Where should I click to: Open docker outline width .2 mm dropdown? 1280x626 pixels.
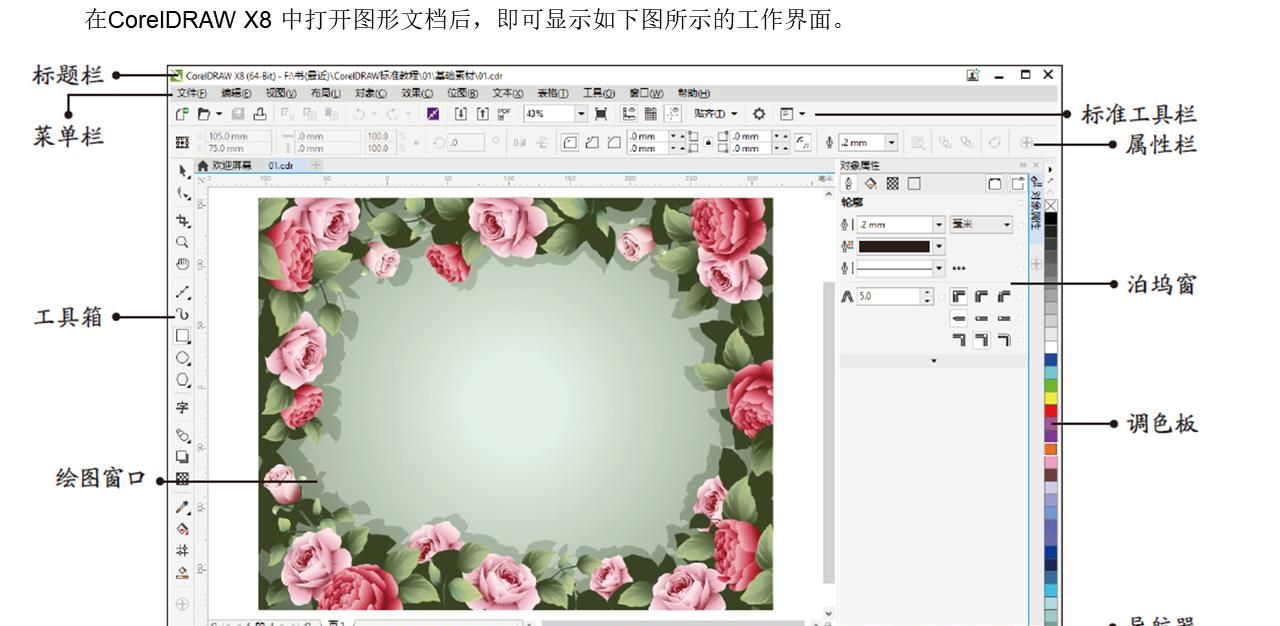tap(939, 225)
